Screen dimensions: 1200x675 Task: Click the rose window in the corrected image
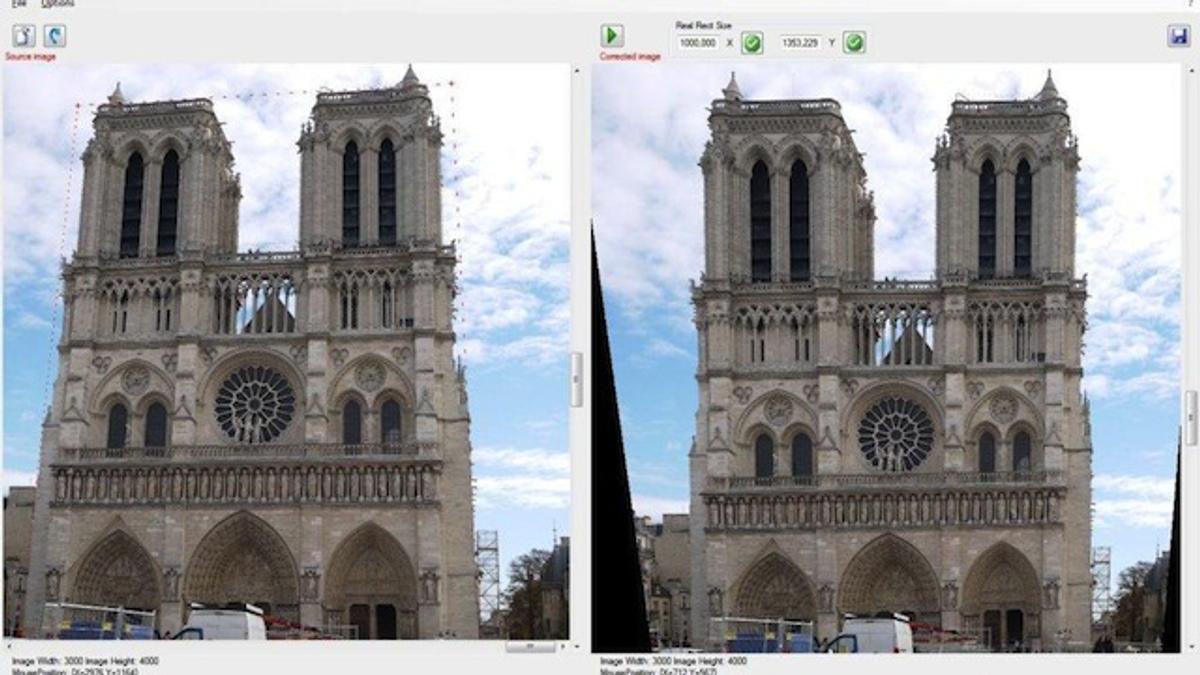tap(896, 433)
